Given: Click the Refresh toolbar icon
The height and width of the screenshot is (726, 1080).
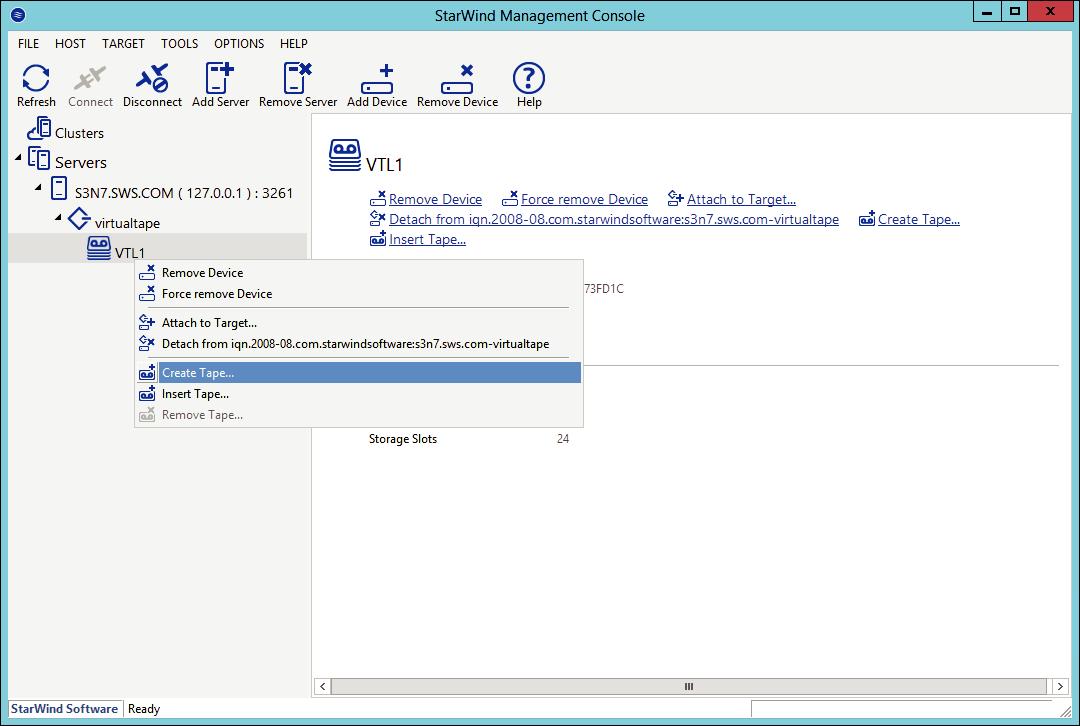Looking at the screenshot, I should pos(36,78).
